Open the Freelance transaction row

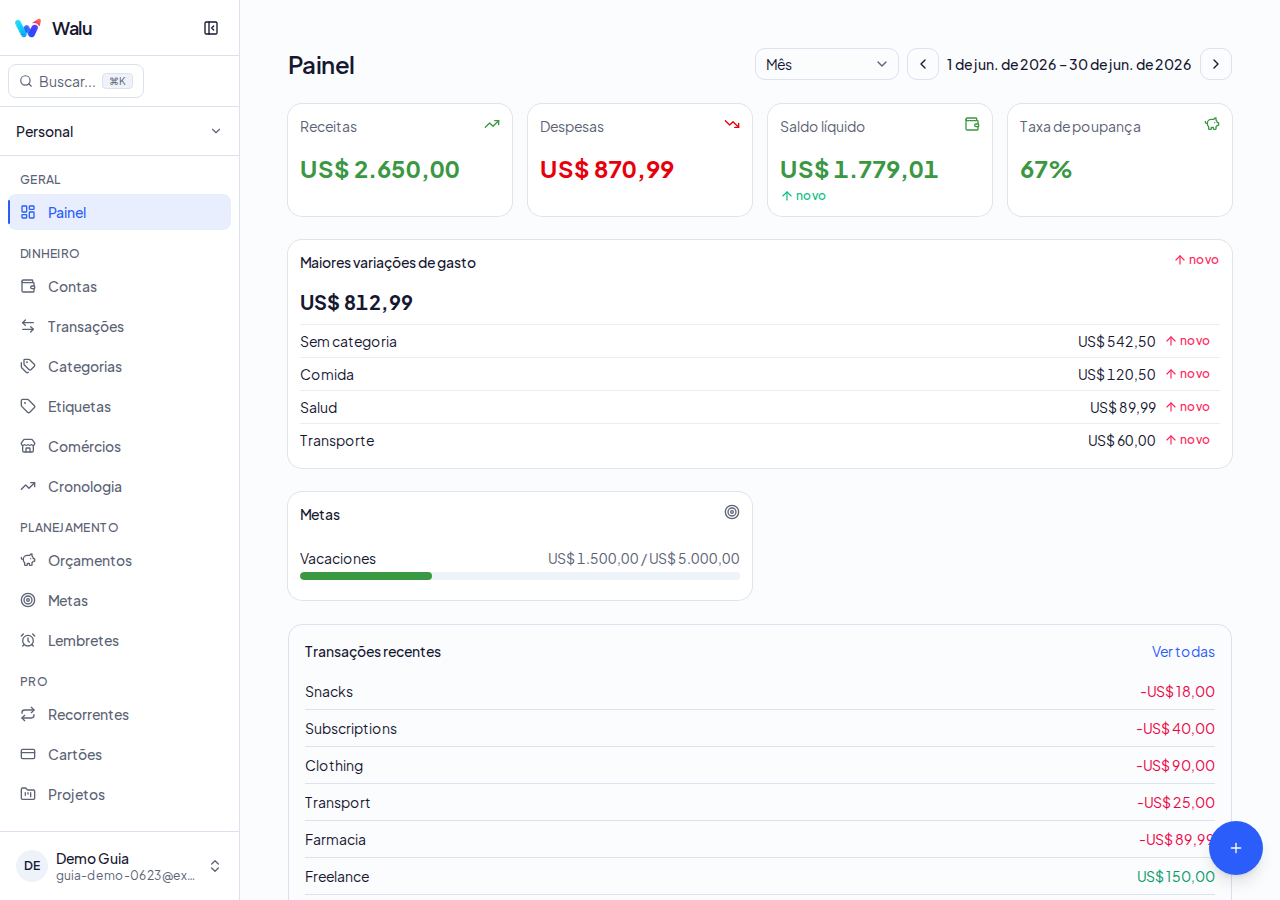point(760,876)
